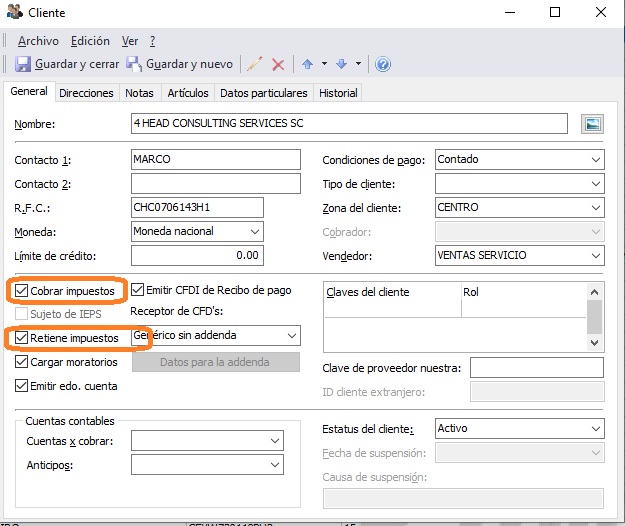Click the blue up arrow icon
Screen dimensions: 625x526
coord(307,64)
